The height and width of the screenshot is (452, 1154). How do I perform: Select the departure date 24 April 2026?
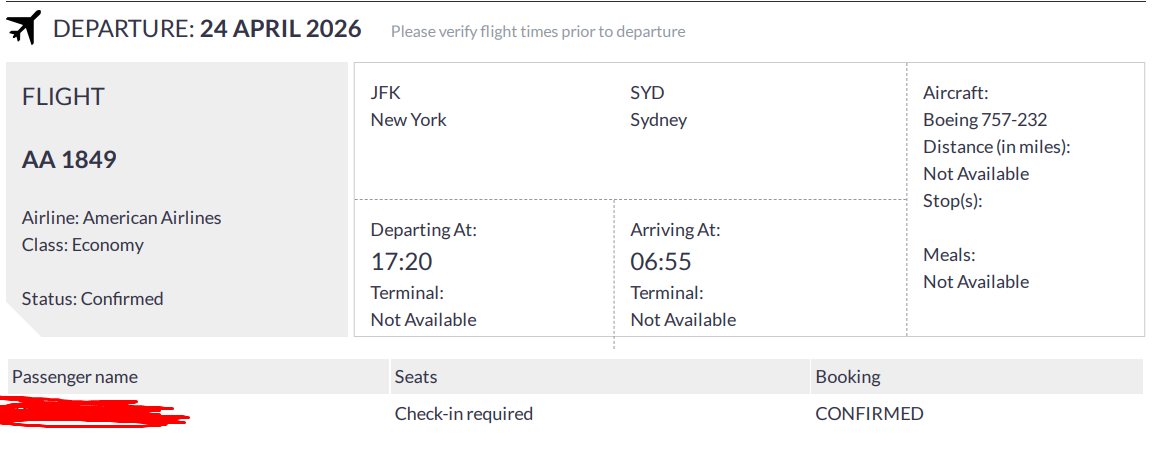[x=280, y=29]
